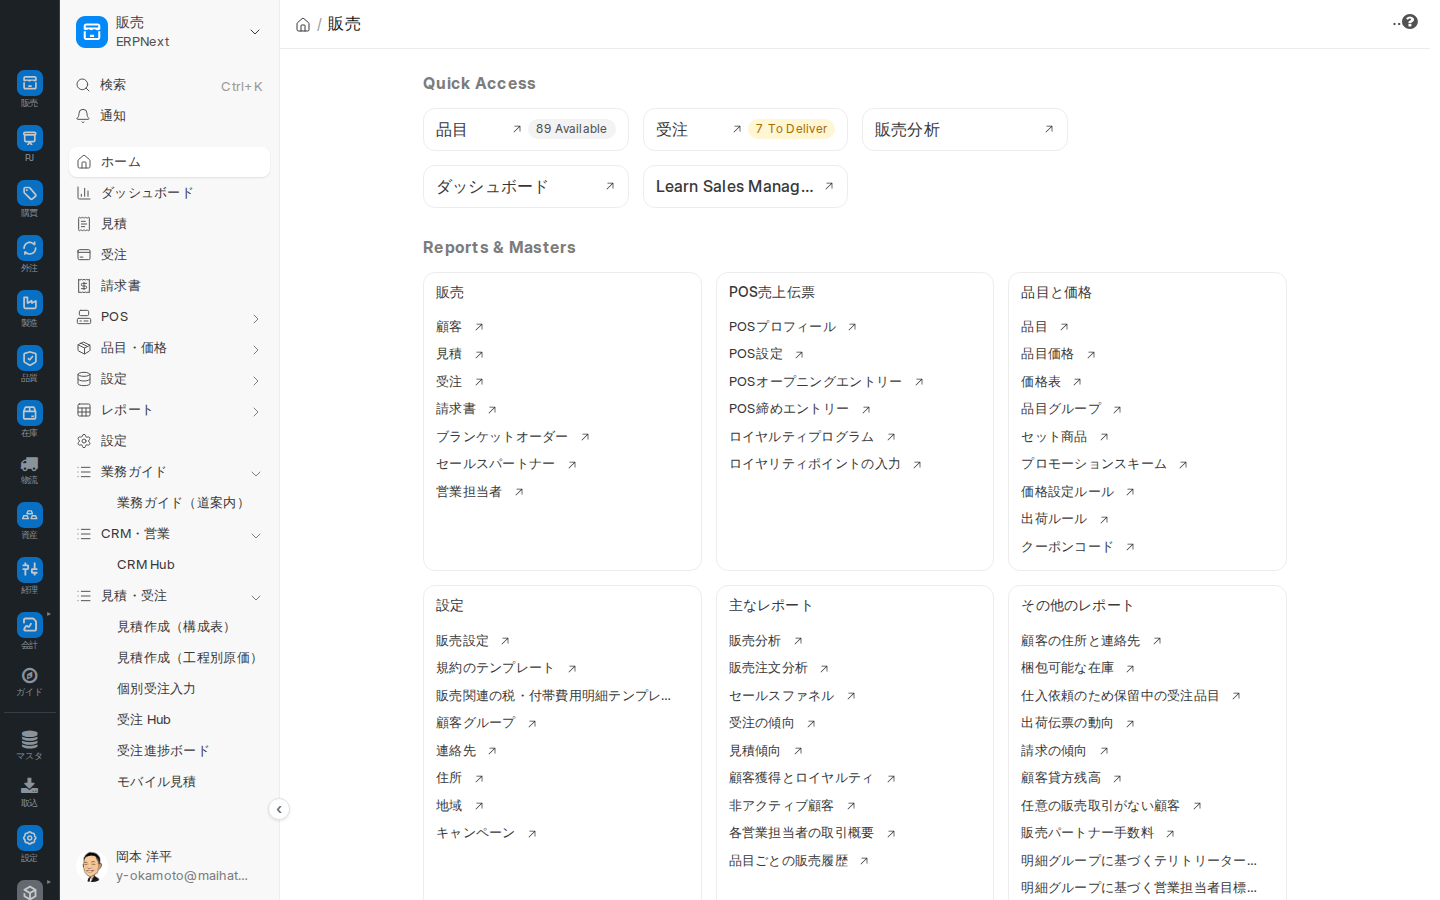Open モバイル見積 in the sidebar
The image size is (1440, 900).
pos(156,782)
